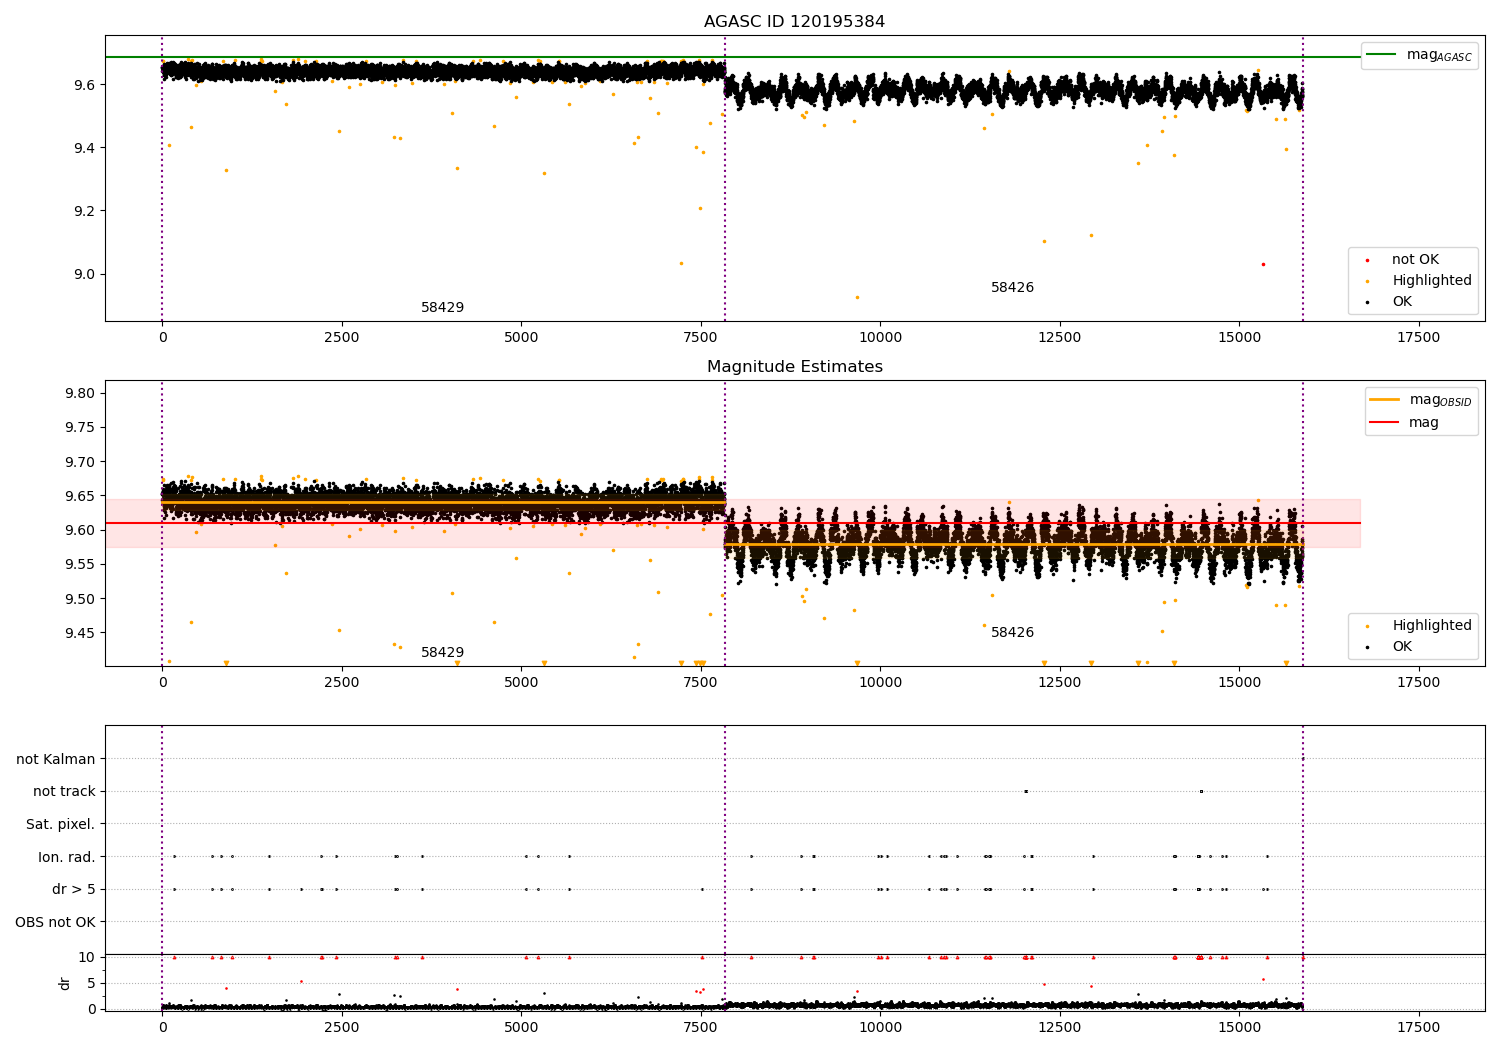
Task: Click the "5000" x-axis tick in Magnitude Estimates plot
Action: [521, 683]
